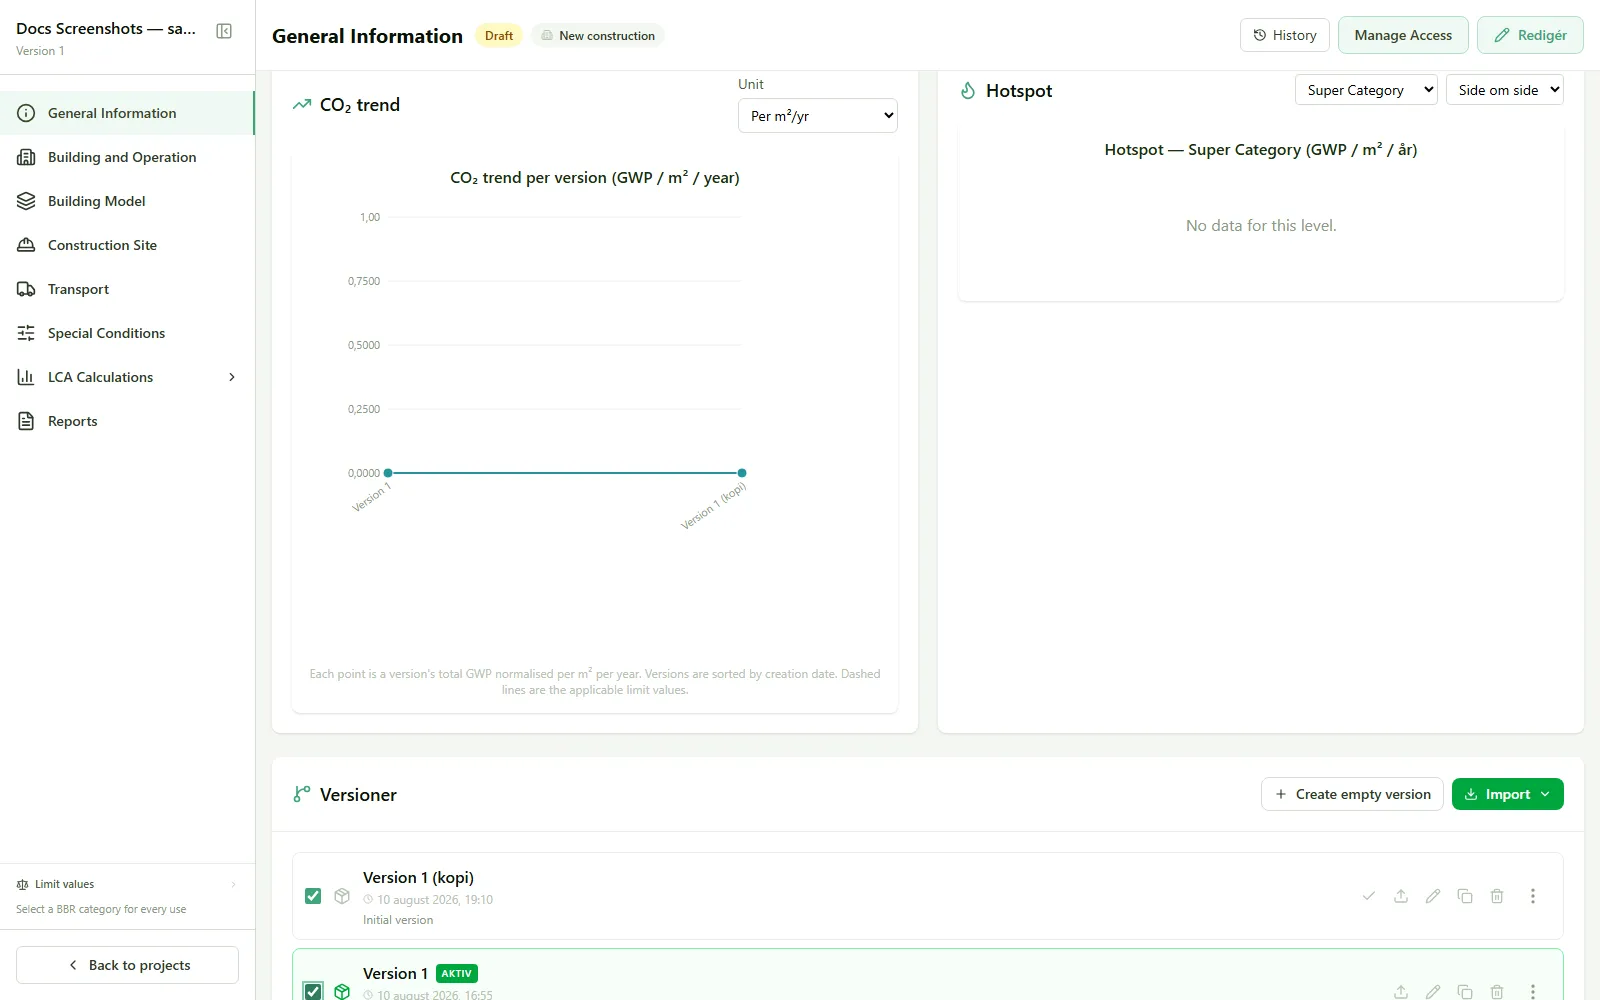Image resolution: width=1600 pixels, height=1000 pixels.
Task: Expand the Limit values chevron
Action: [234, 884]
